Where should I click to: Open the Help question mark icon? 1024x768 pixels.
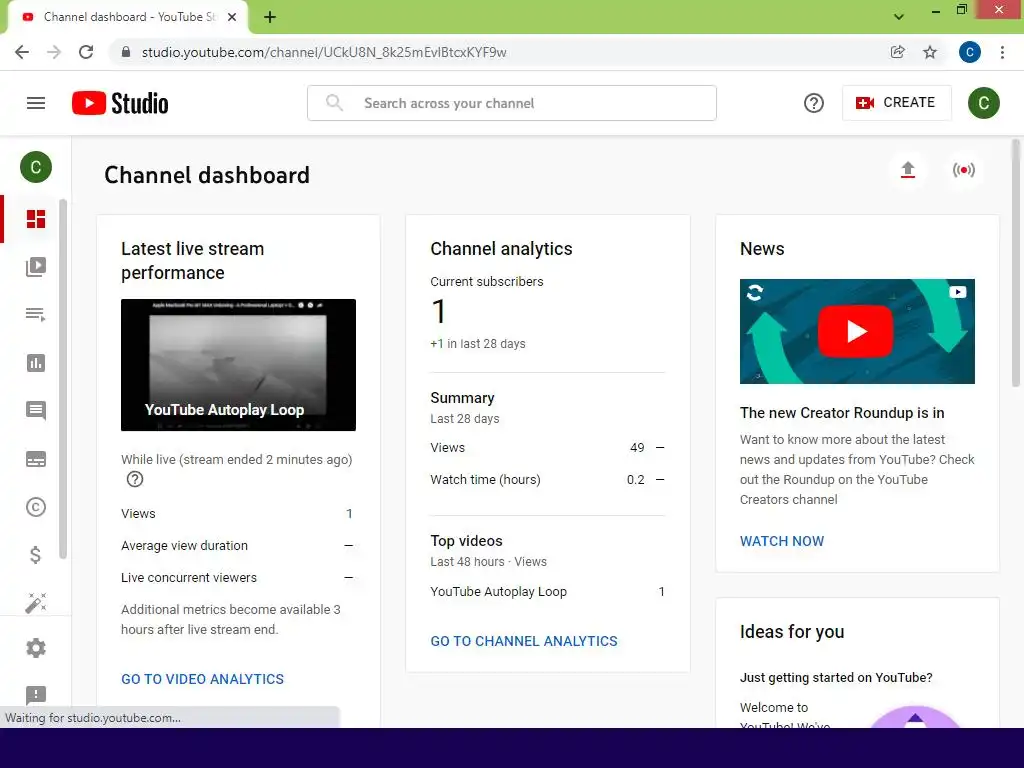813,103
